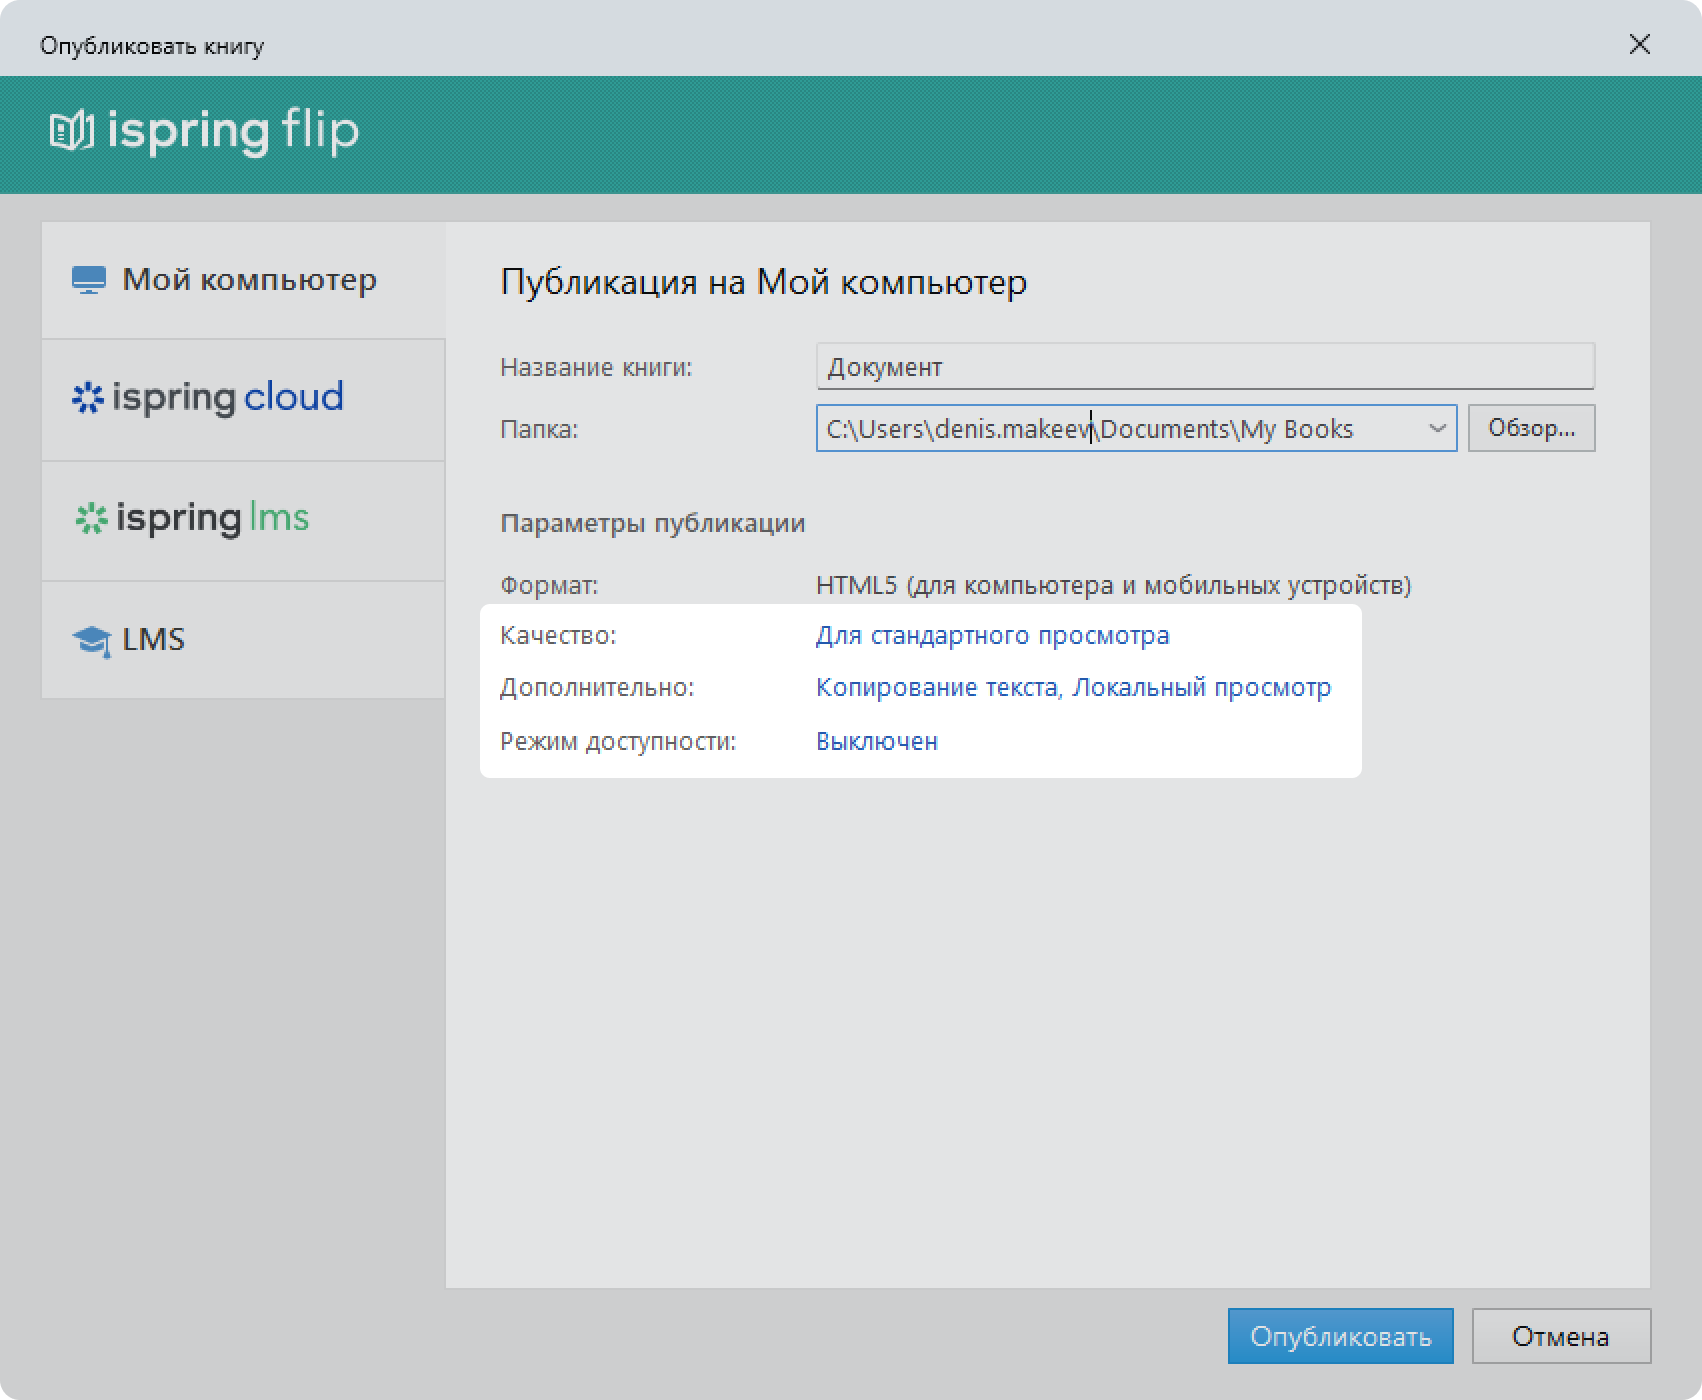Click the iSpring Flip book logo icon
The image size is (1702, 1400).
[x=71, y=131]
